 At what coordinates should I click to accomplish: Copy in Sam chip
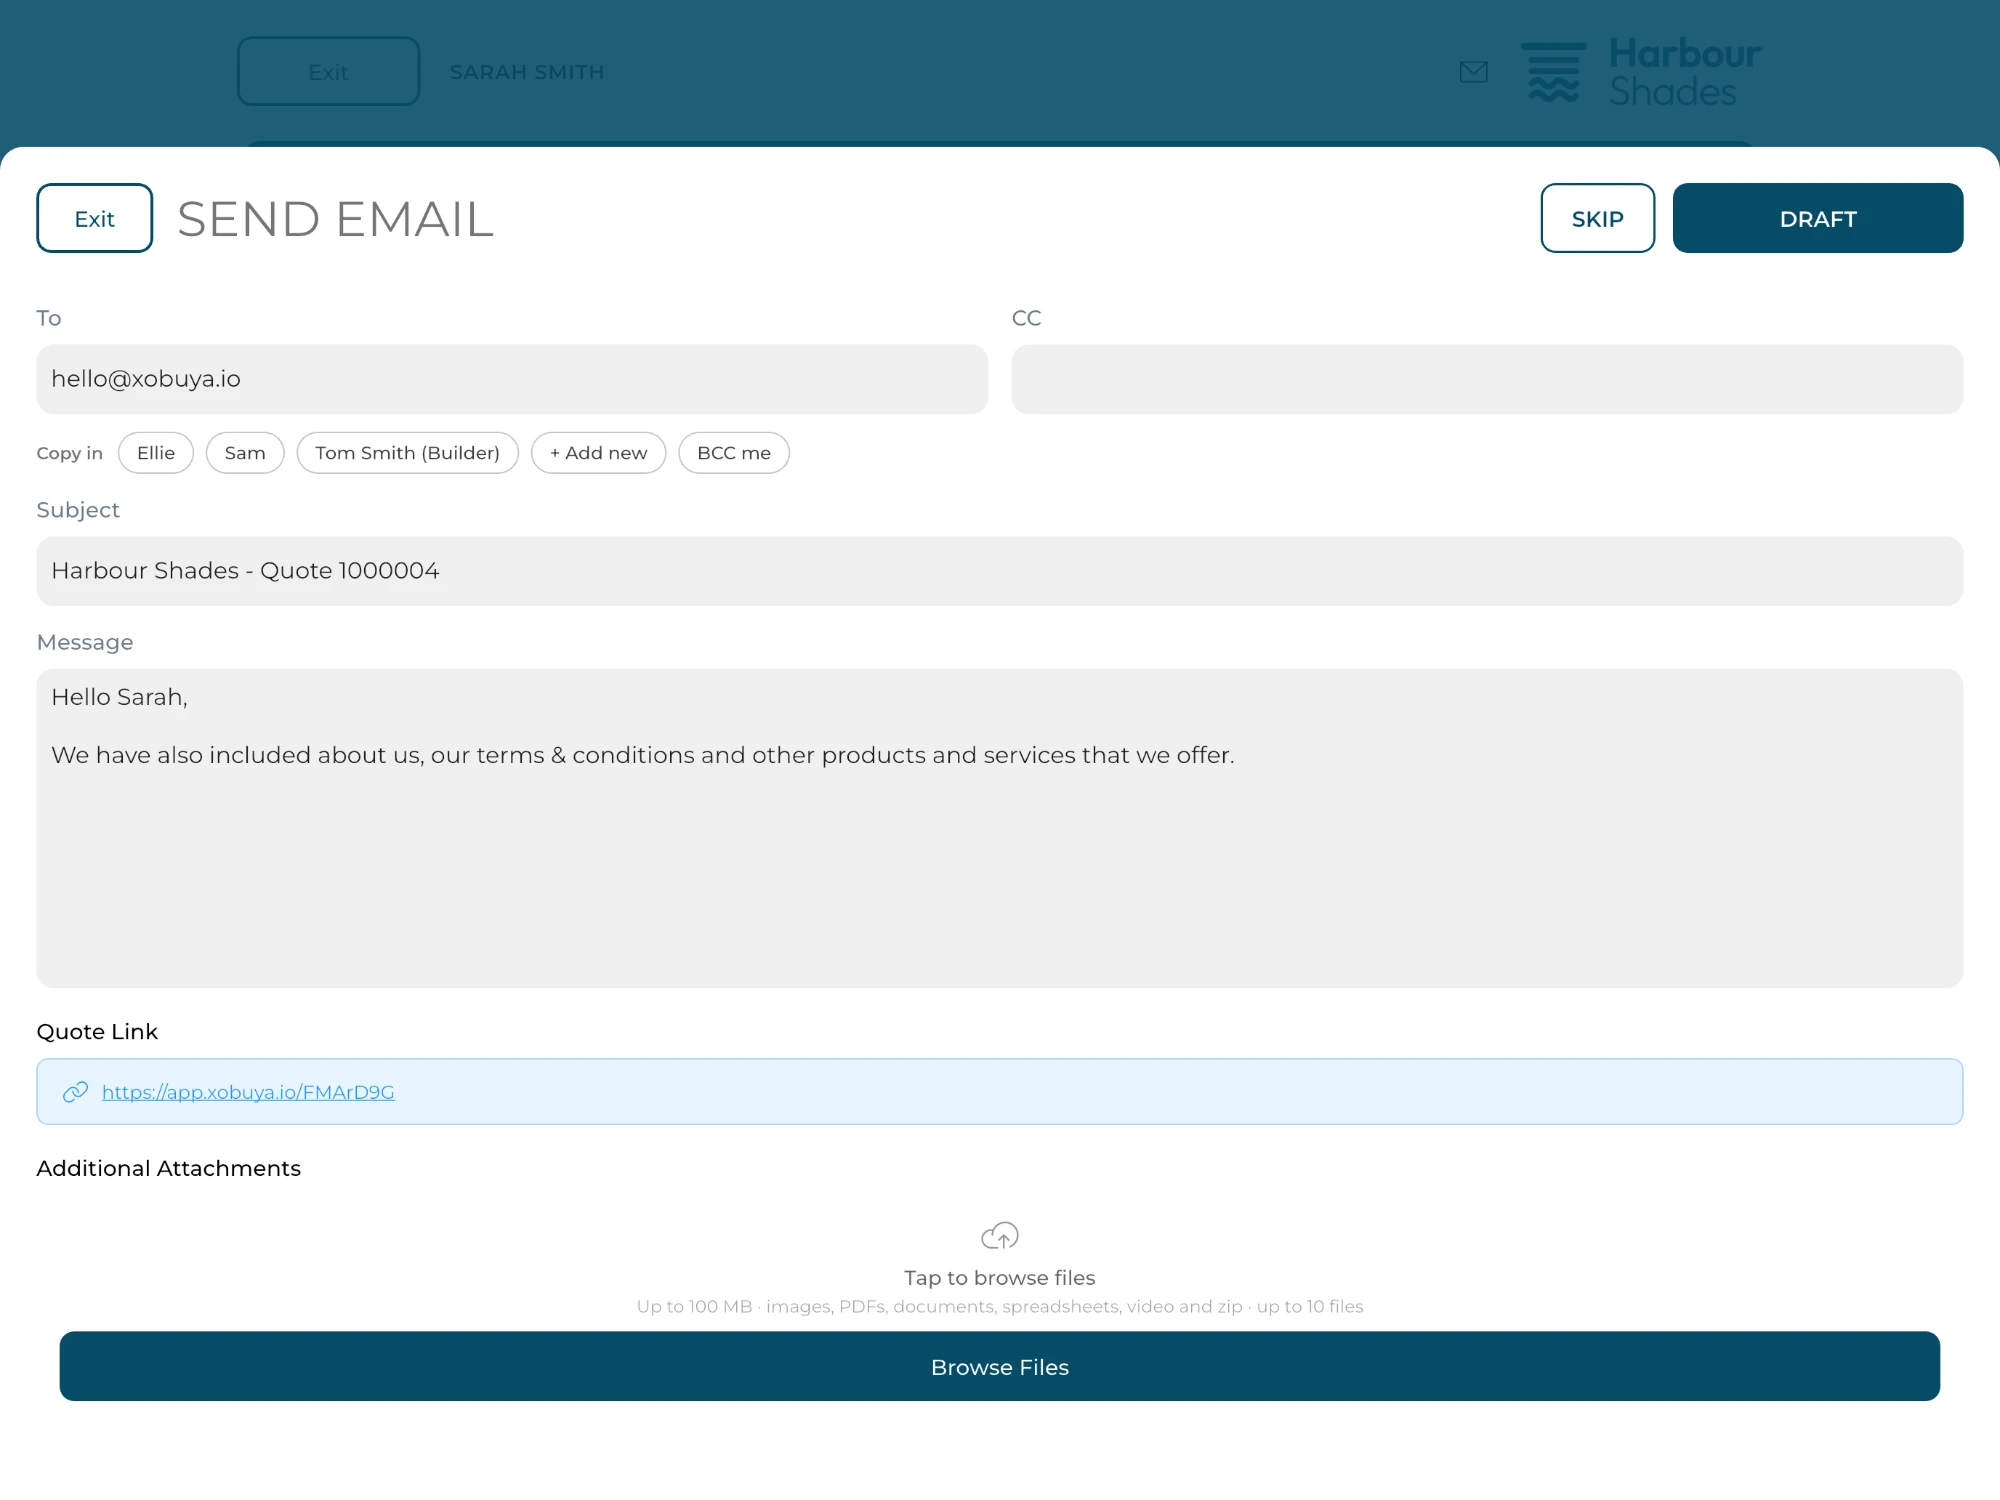point(245,453)
